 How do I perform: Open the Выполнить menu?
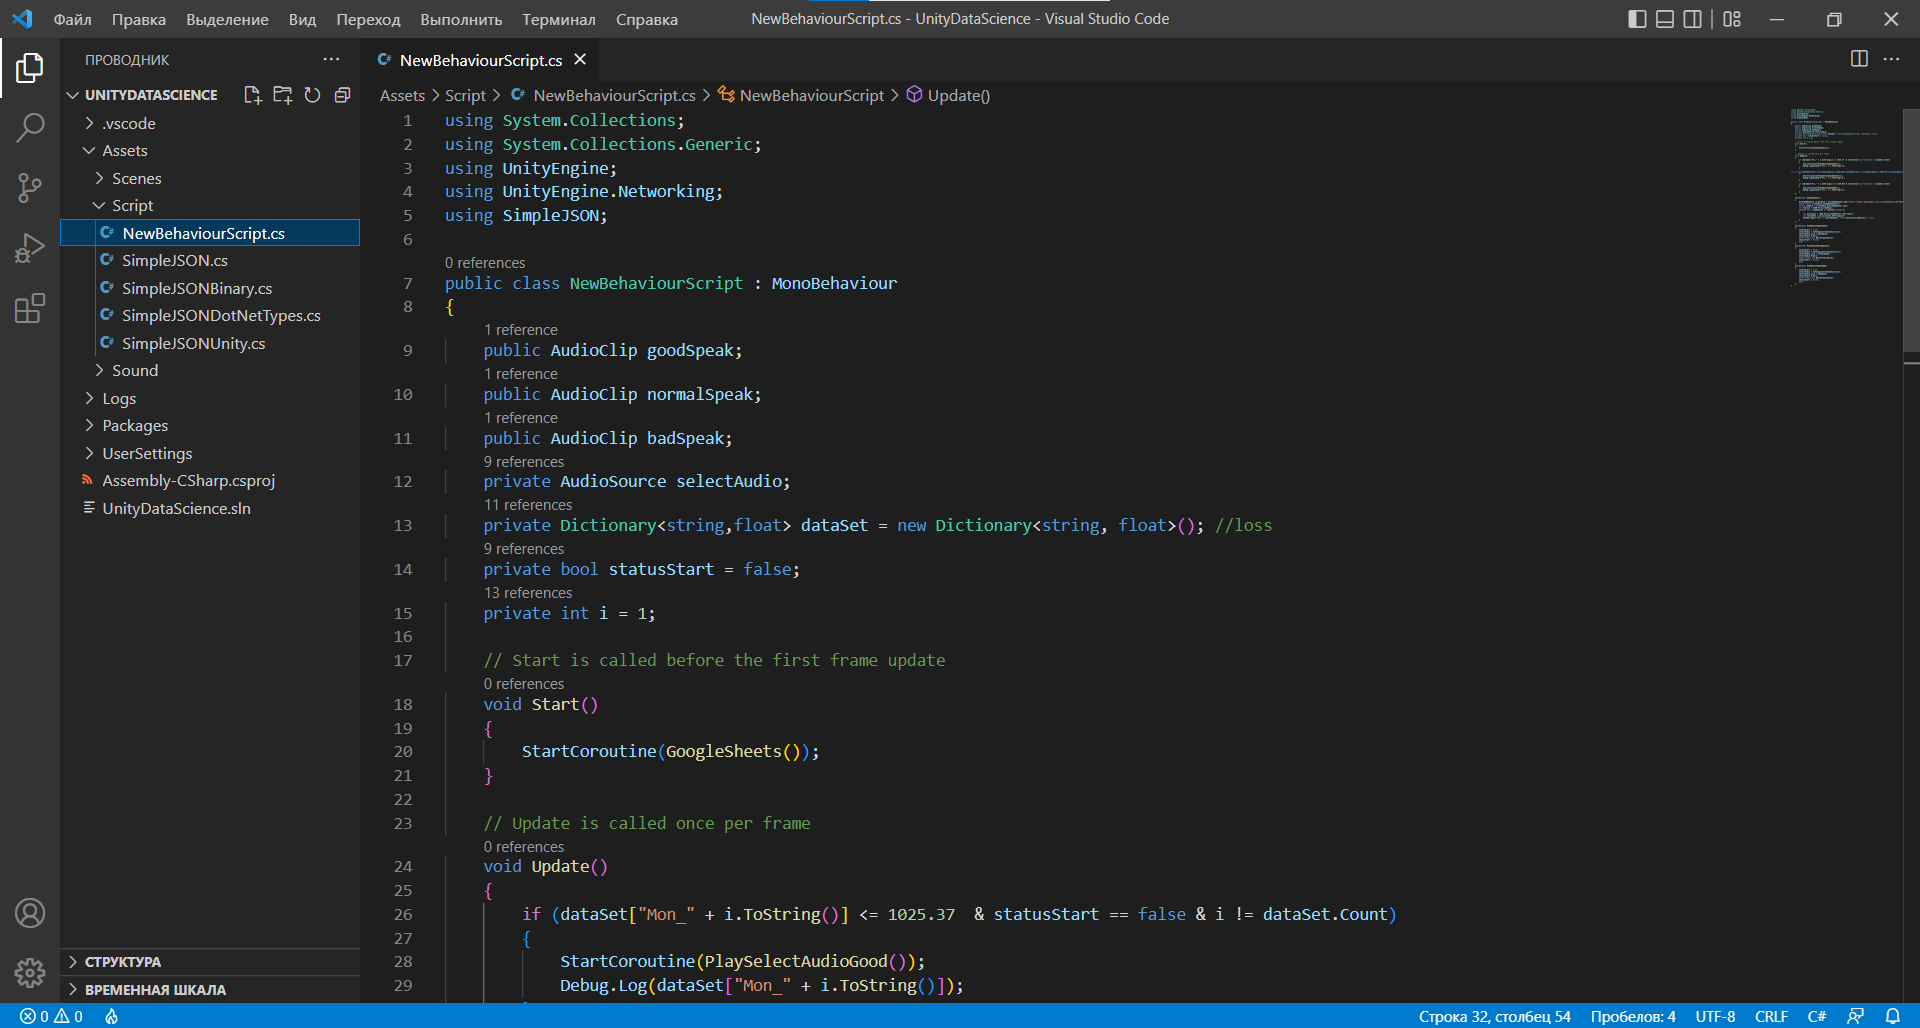tap(461, 19)
